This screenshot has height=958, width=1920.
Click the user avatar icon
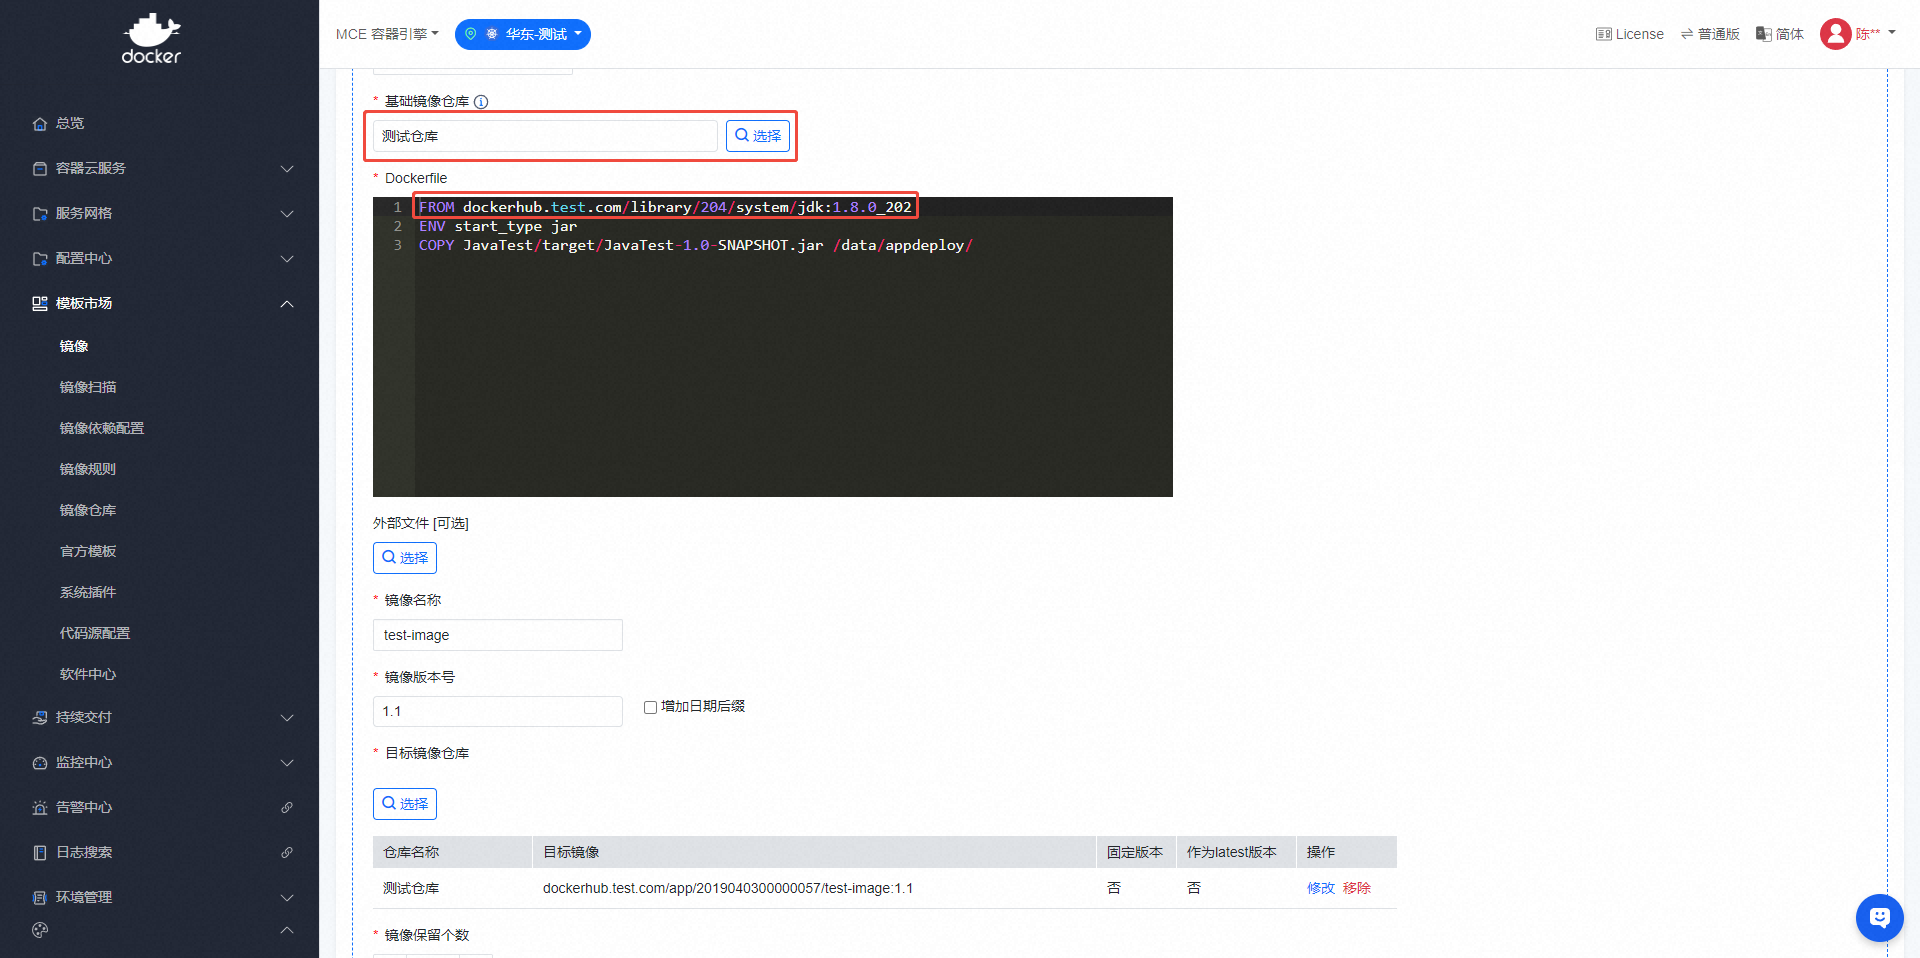(1835, 34)
